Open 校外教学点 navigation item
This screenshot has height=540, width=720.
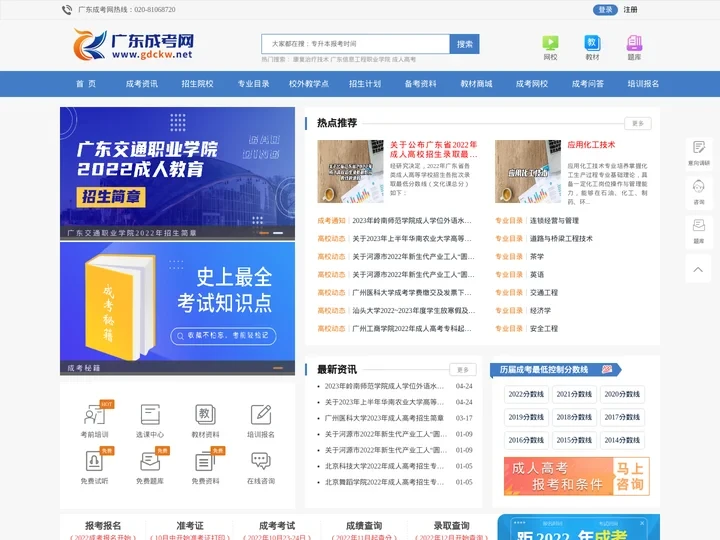click(309, 84)
